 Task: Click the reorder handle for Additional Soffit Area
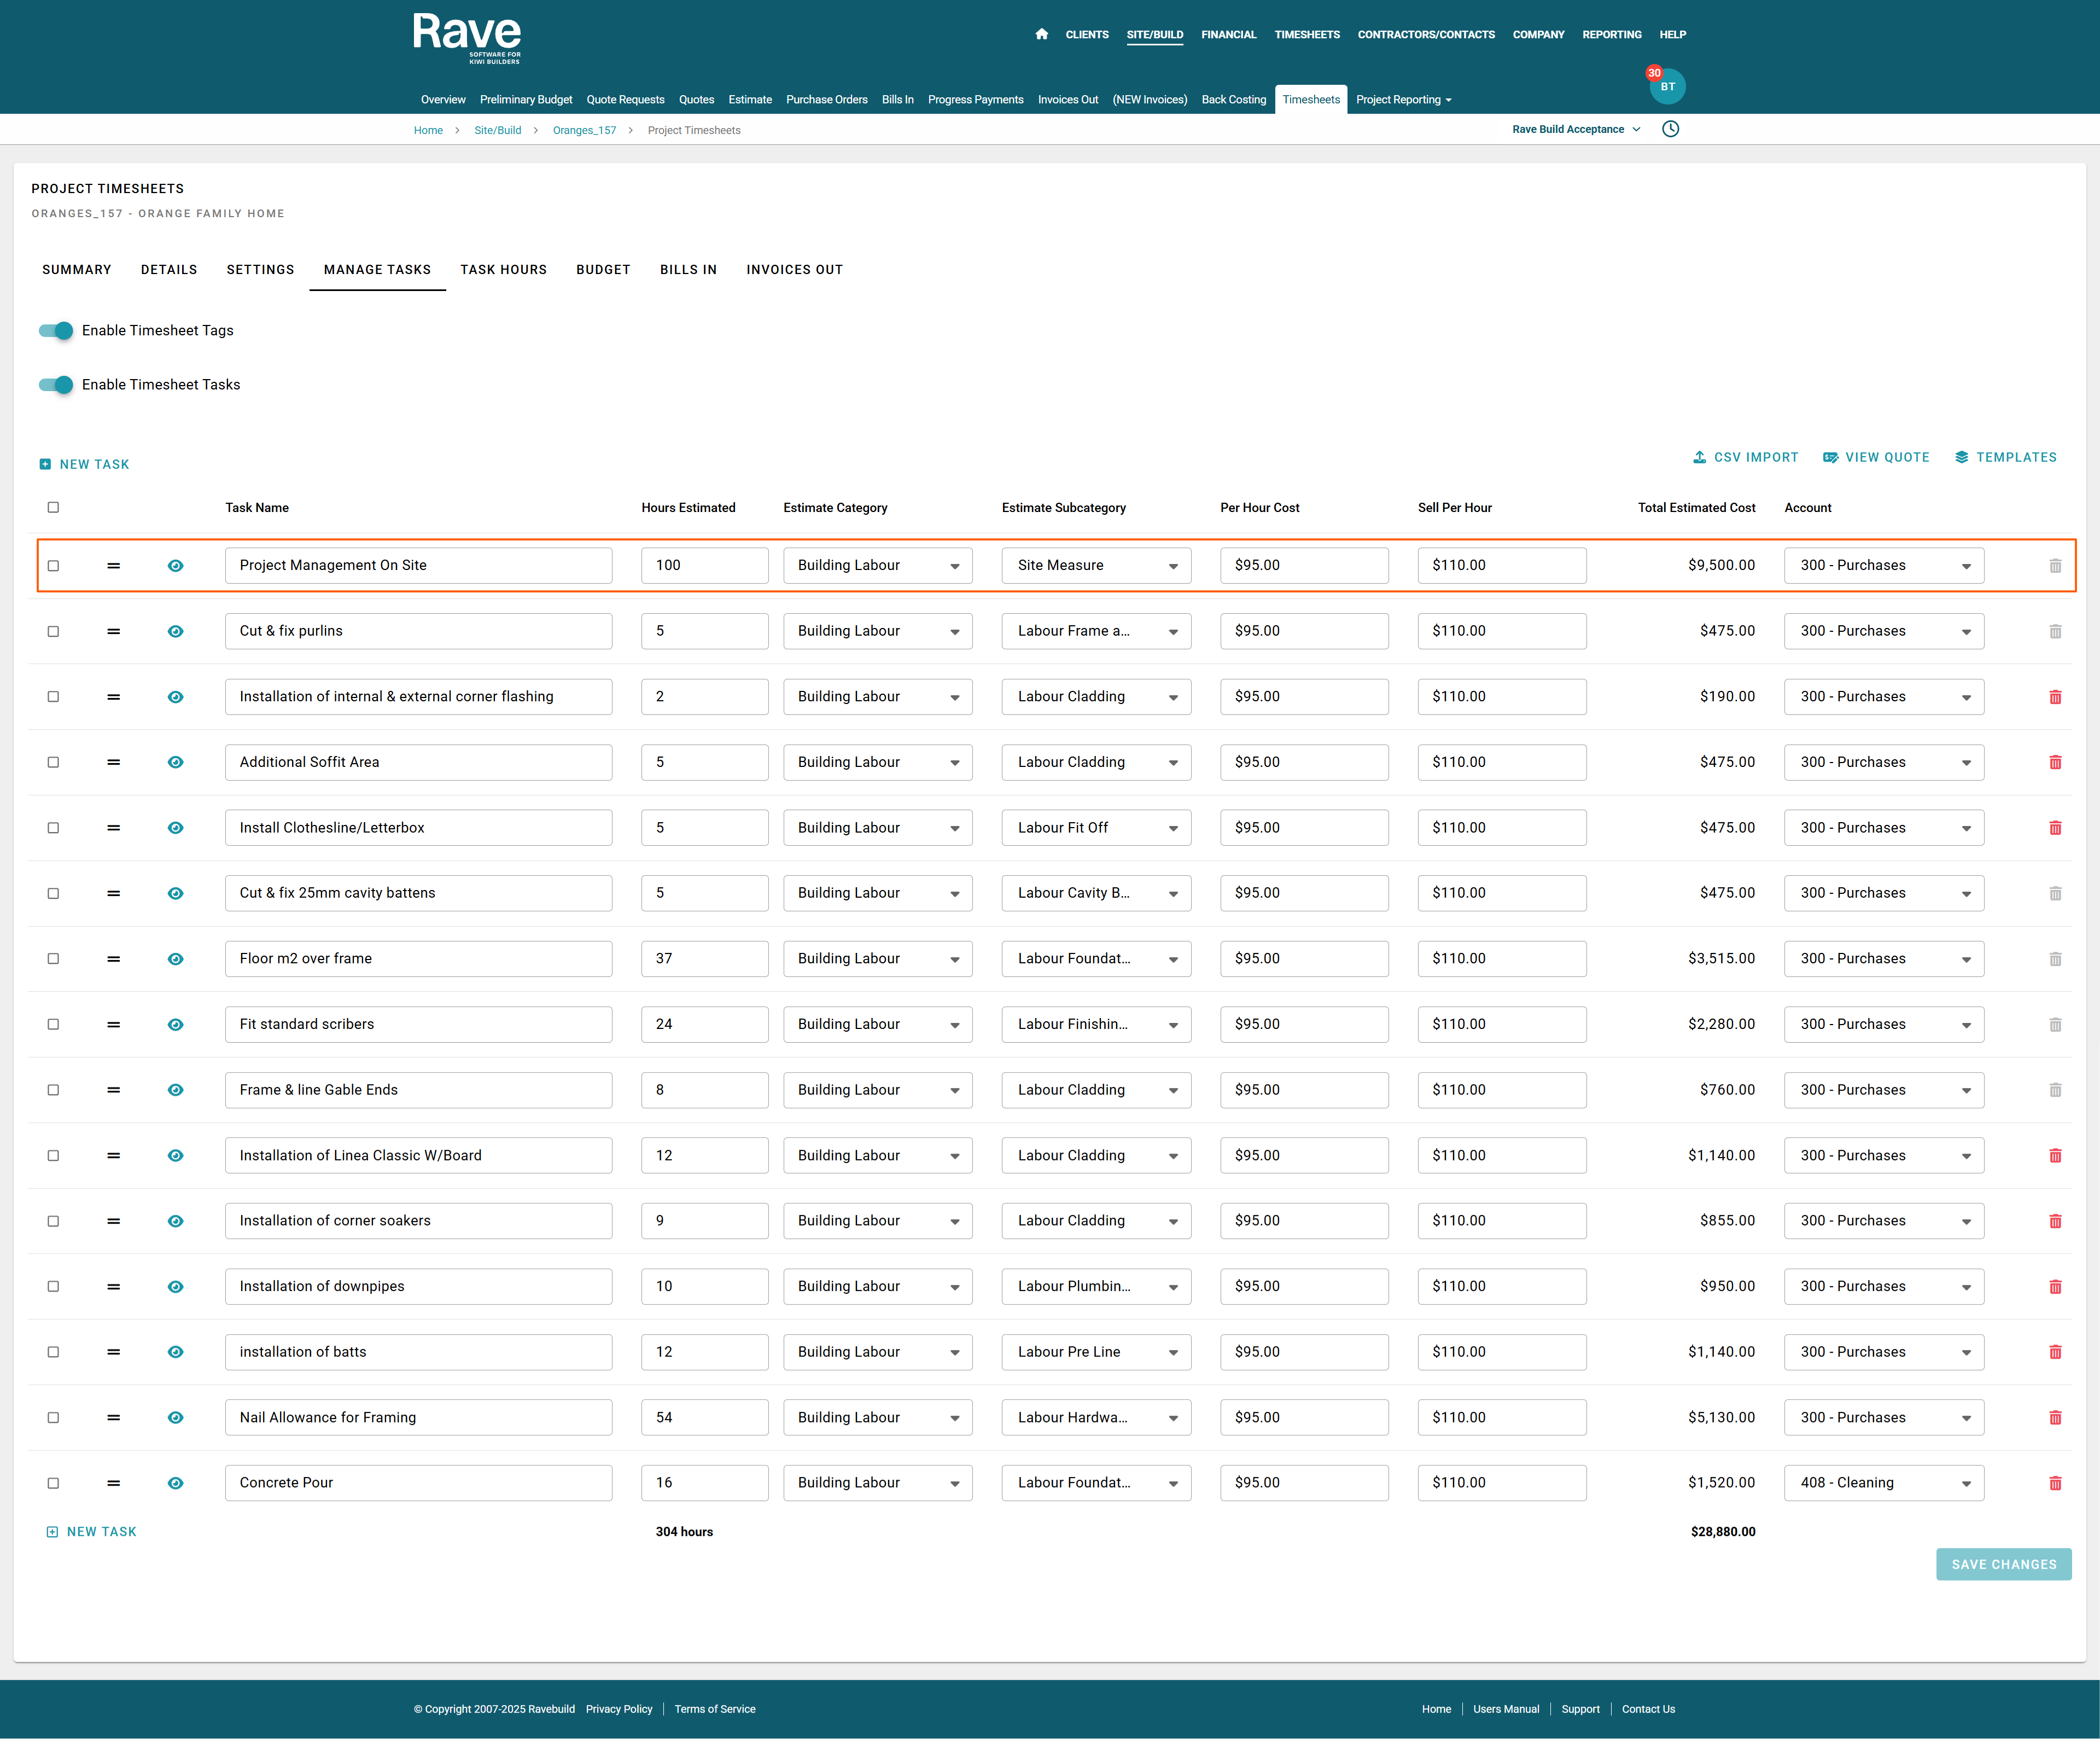114,762
